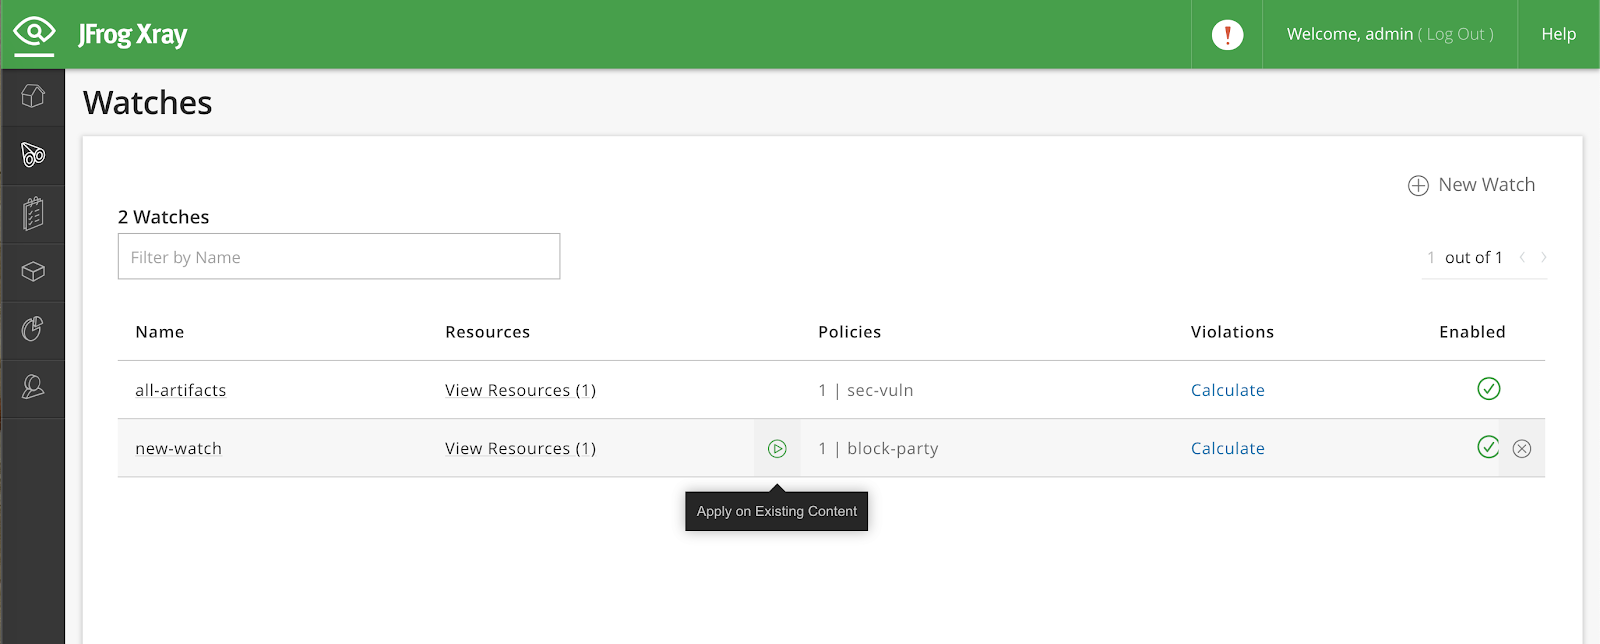Go to previous page arrow
The image size is (1600, 644).
(1522, 258)
